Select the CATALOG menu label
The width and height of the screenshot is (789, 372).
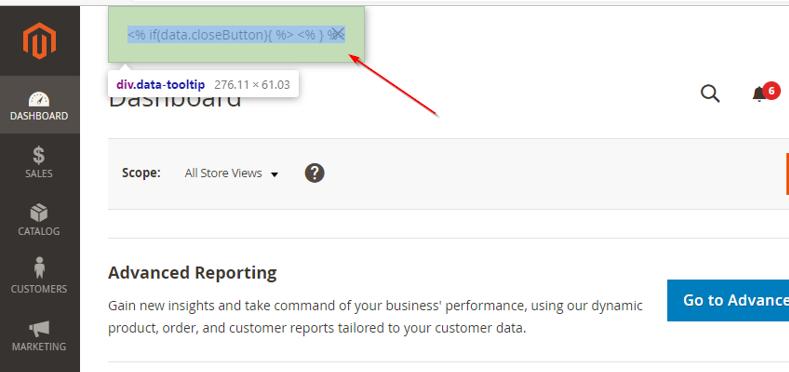pyautogui.click(x=39, y=232)
